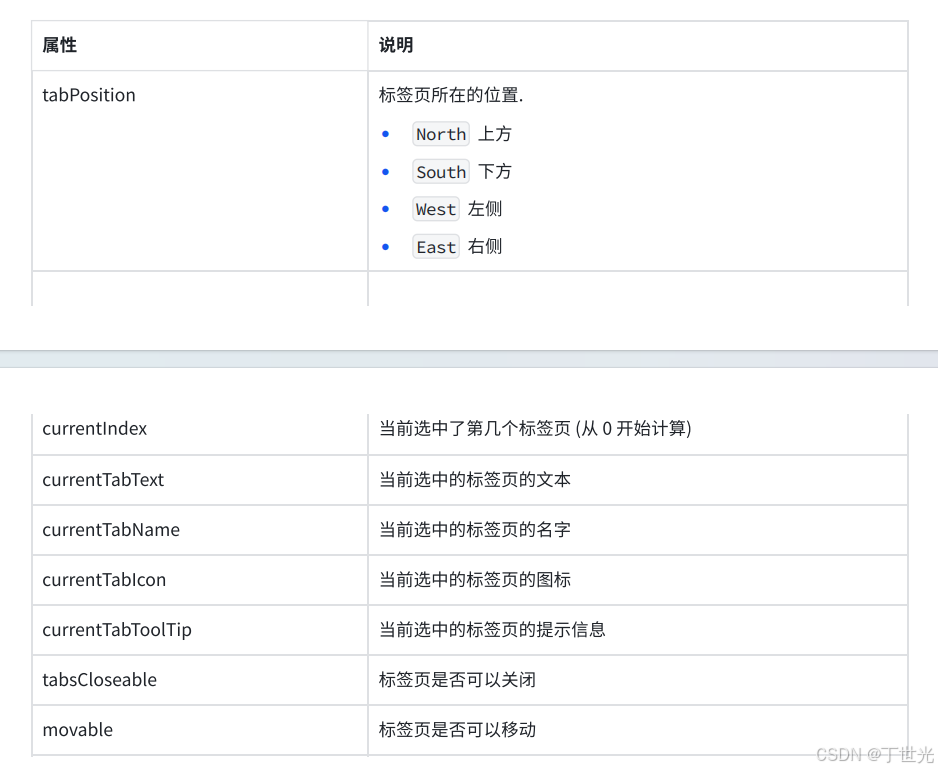Click the bullet point beside East
Screen dimensions: 938x770
click(x=386, y=246)
